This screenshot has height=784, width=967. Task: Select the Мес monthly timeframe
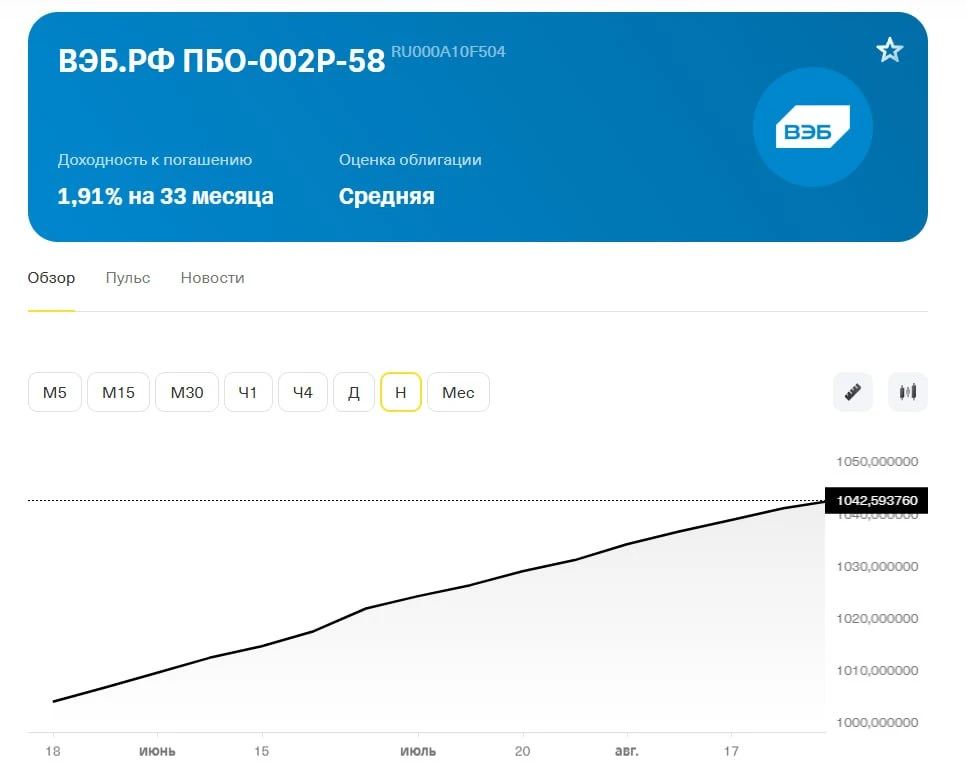click(458, 392)
